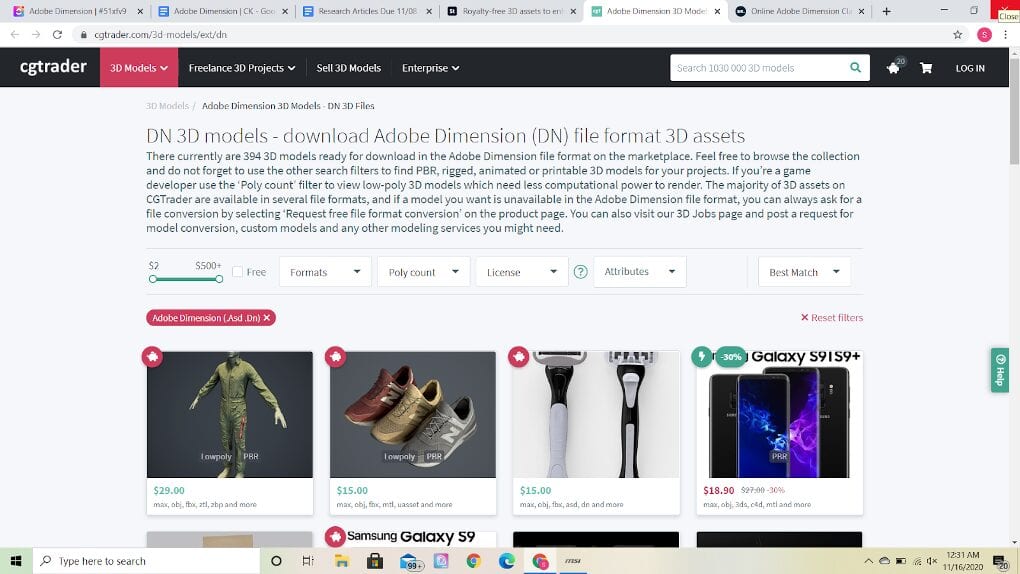Switch to Royalty-free 3D assets tab
This screenshot has width=1020, height=574.
[512, 11]
